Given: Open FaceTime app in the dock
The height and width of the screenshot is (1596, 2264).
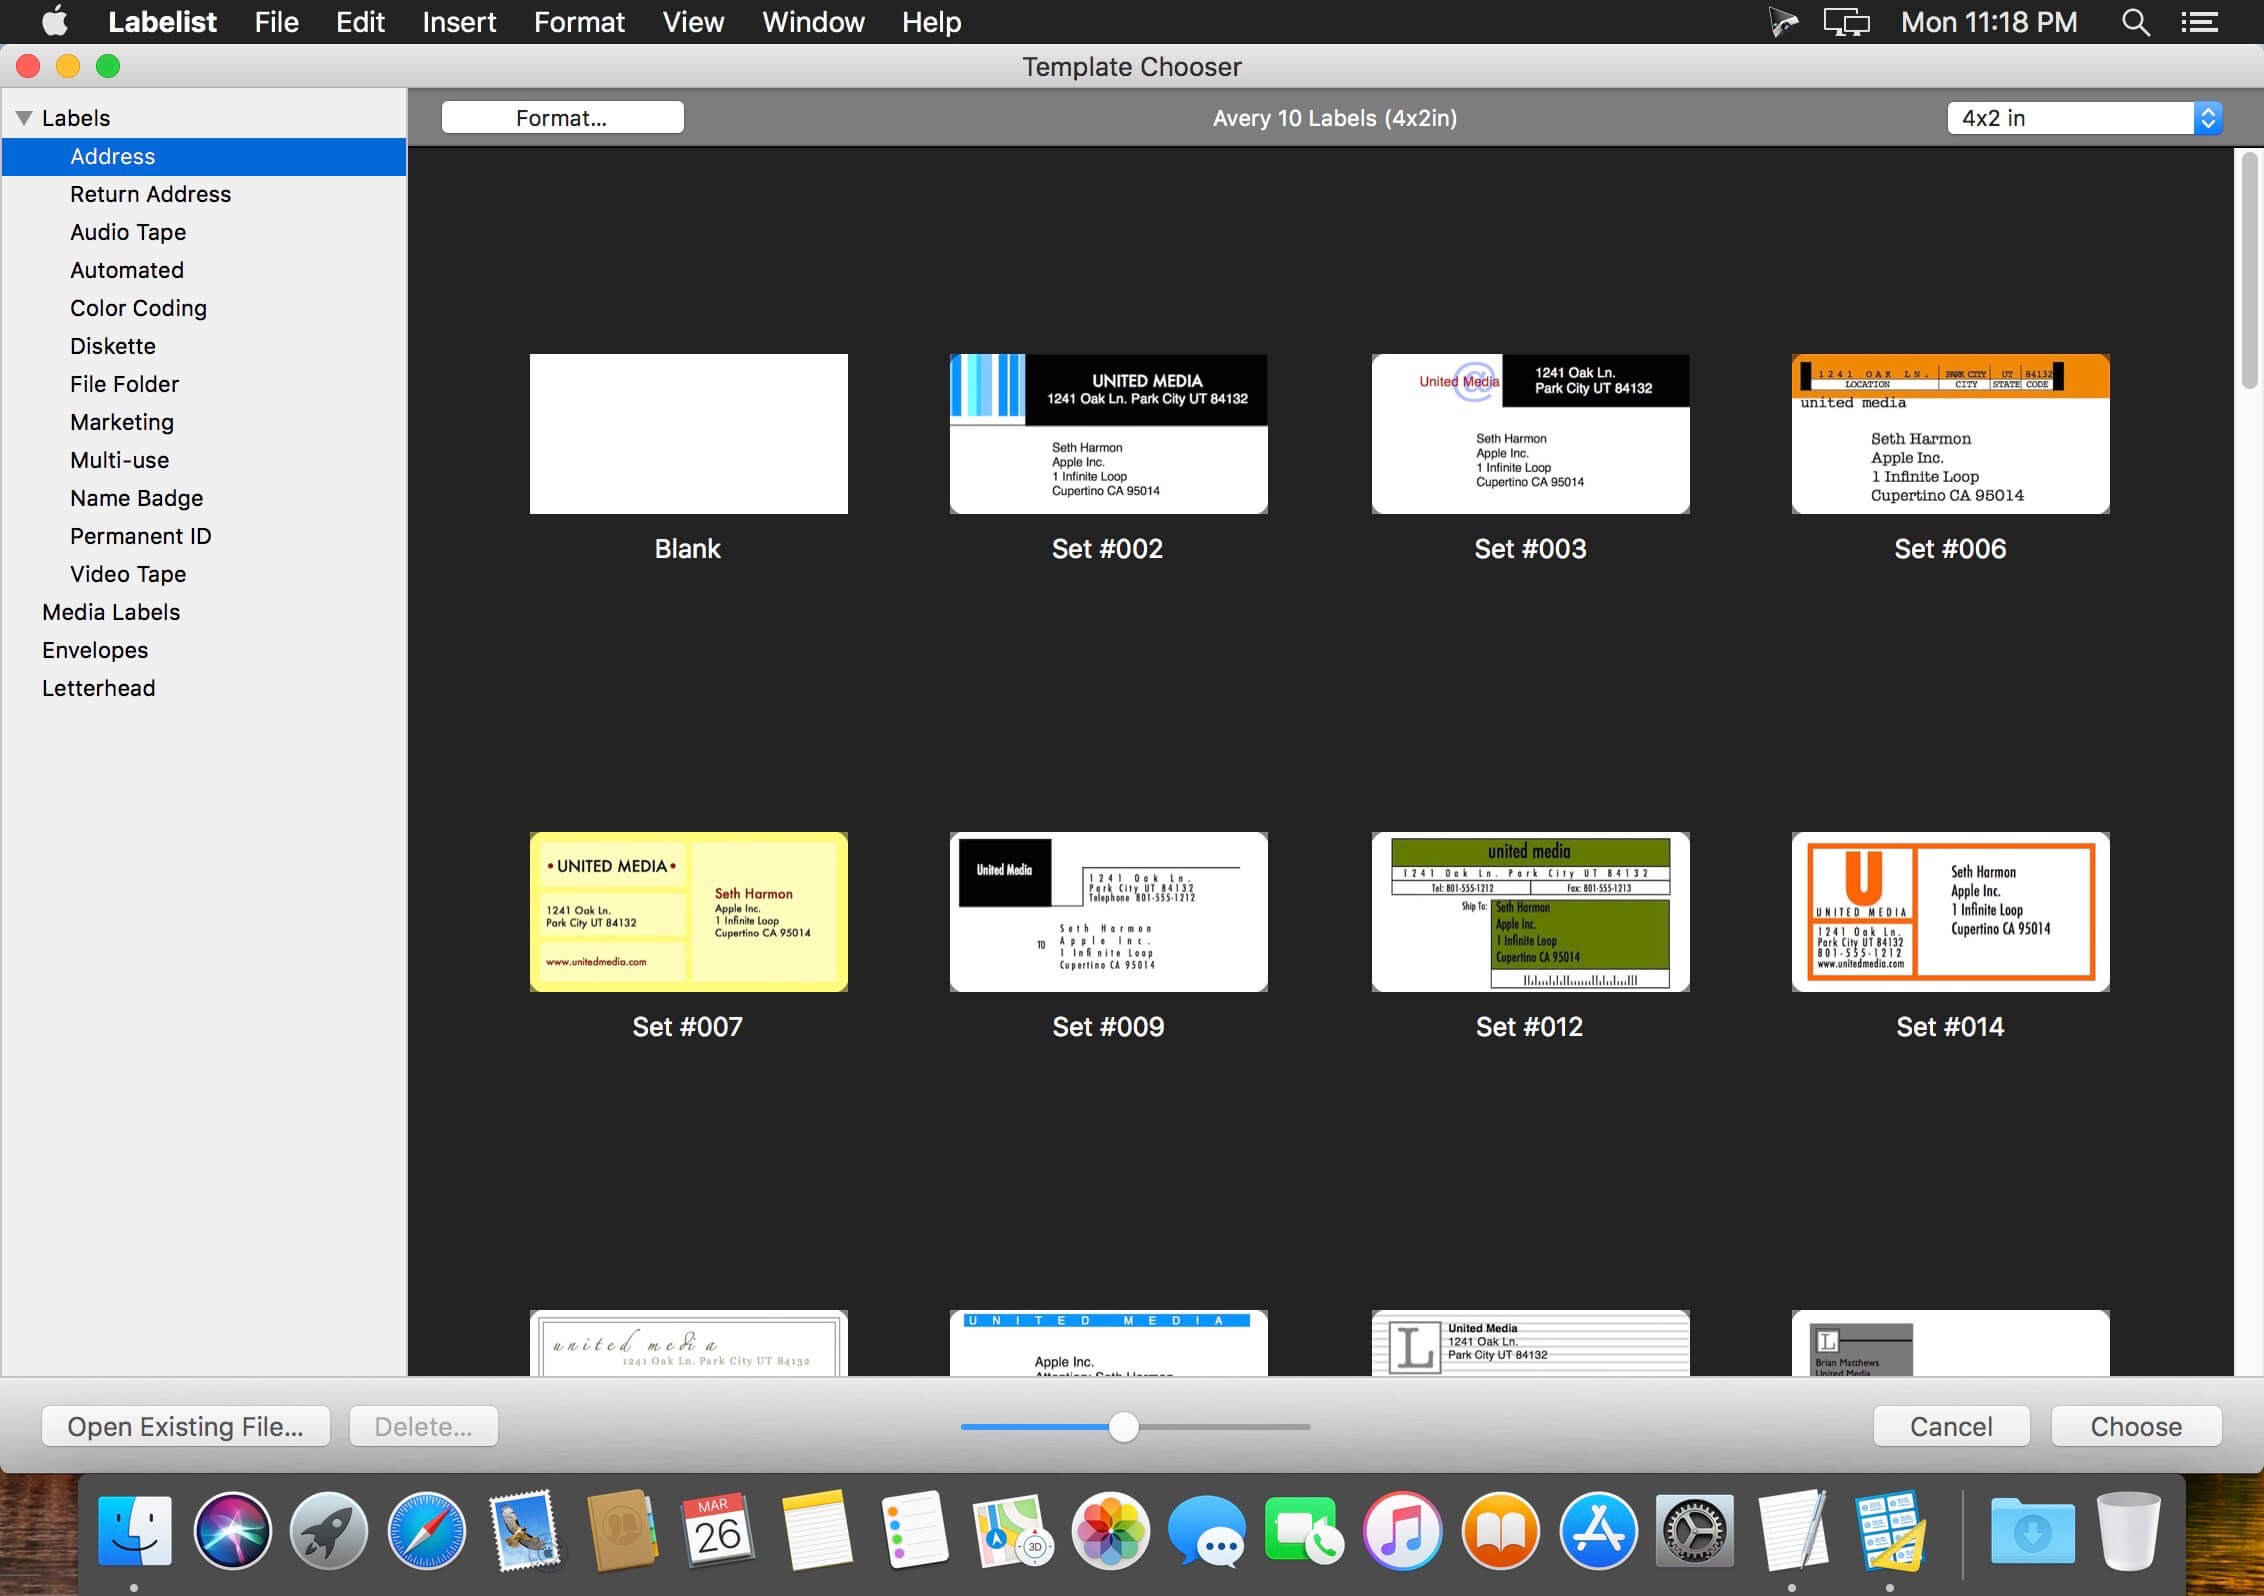Looking at the screenshot, I should tap(1304, 1530).
